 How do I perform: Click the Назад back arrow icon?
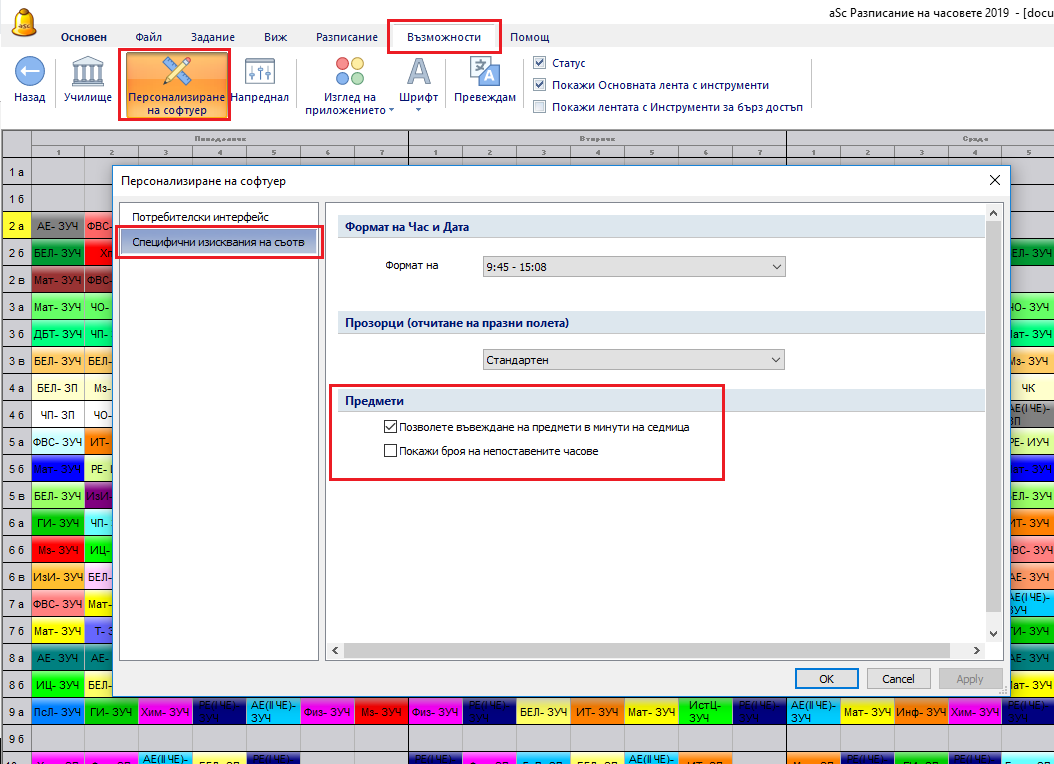click(x=30, y=72)
